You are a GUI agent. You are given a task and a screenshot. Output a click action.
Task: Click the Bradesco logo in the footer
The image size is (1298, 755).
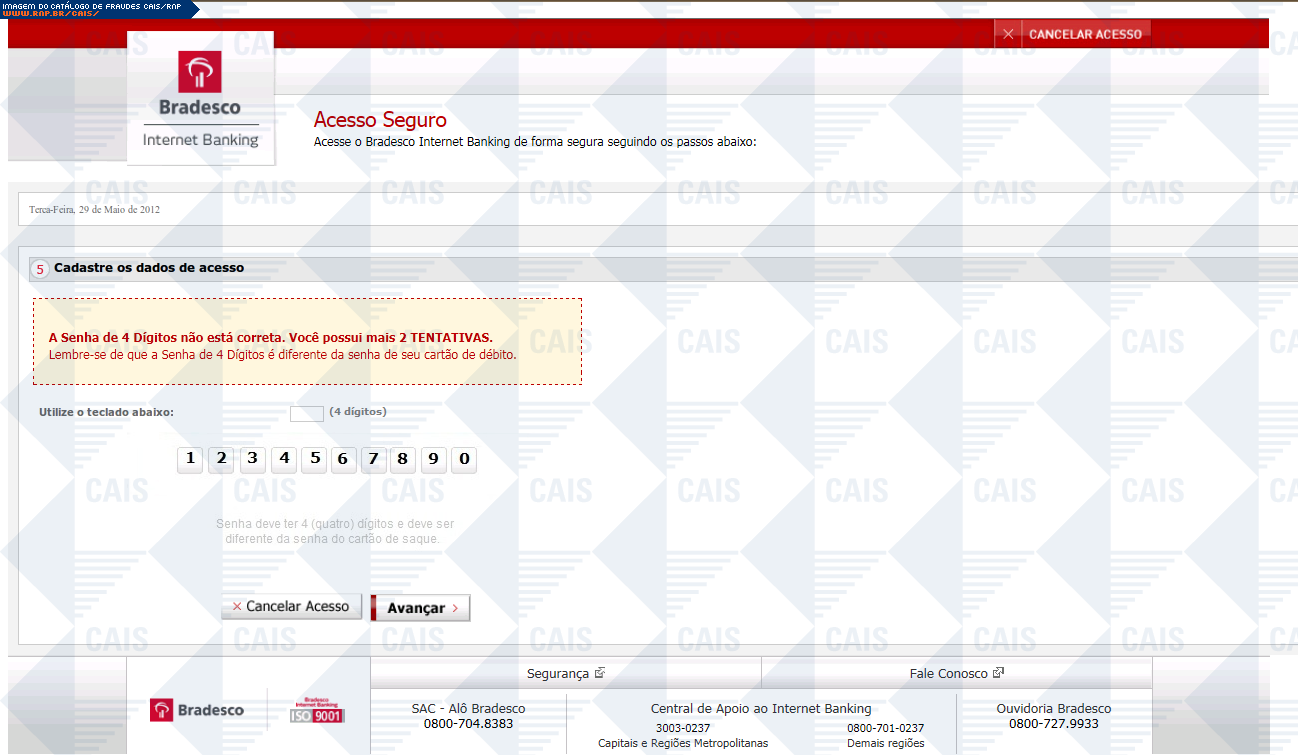point(197,710)
